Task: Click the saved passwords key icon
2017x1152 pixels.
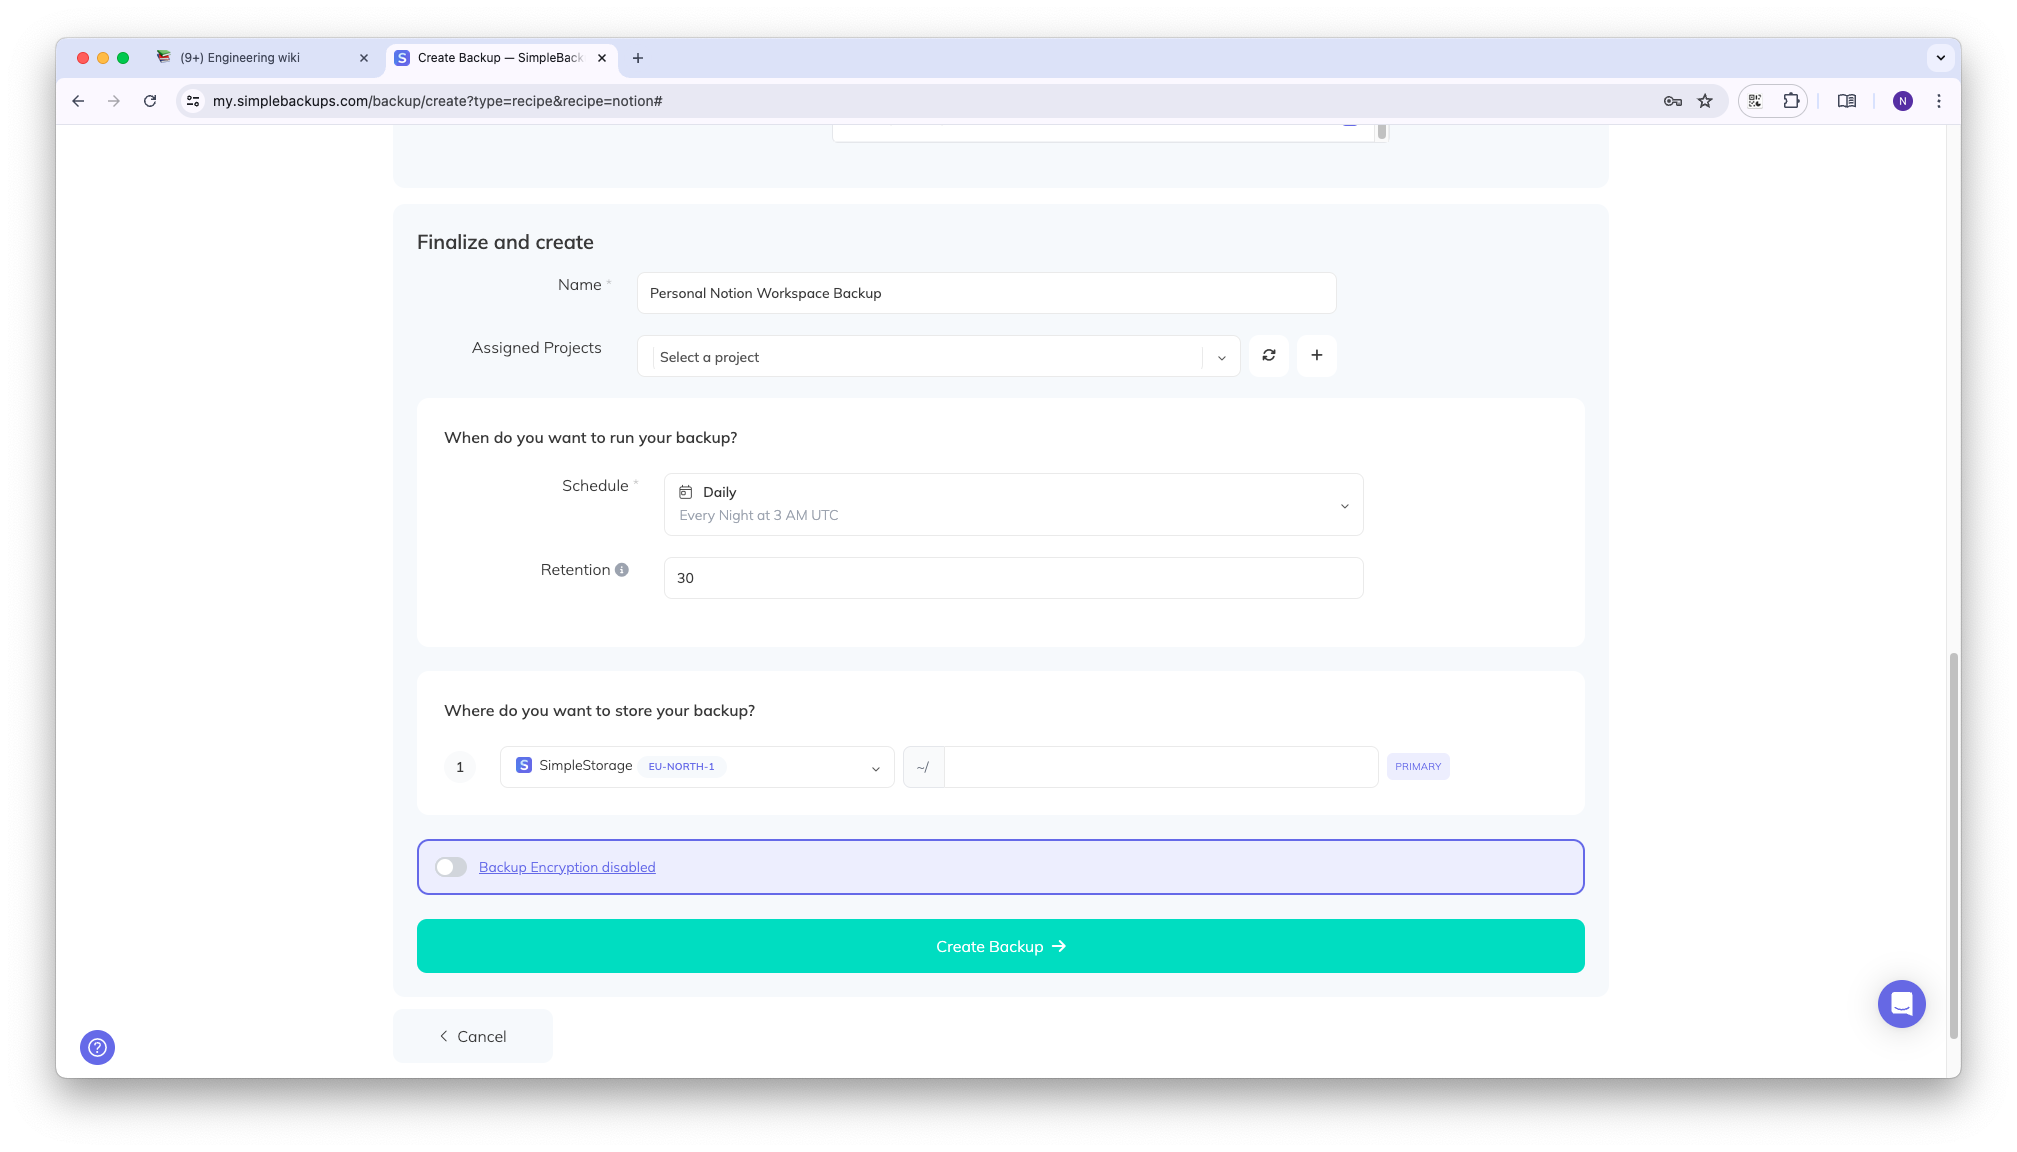Action: pos(1671,101)
